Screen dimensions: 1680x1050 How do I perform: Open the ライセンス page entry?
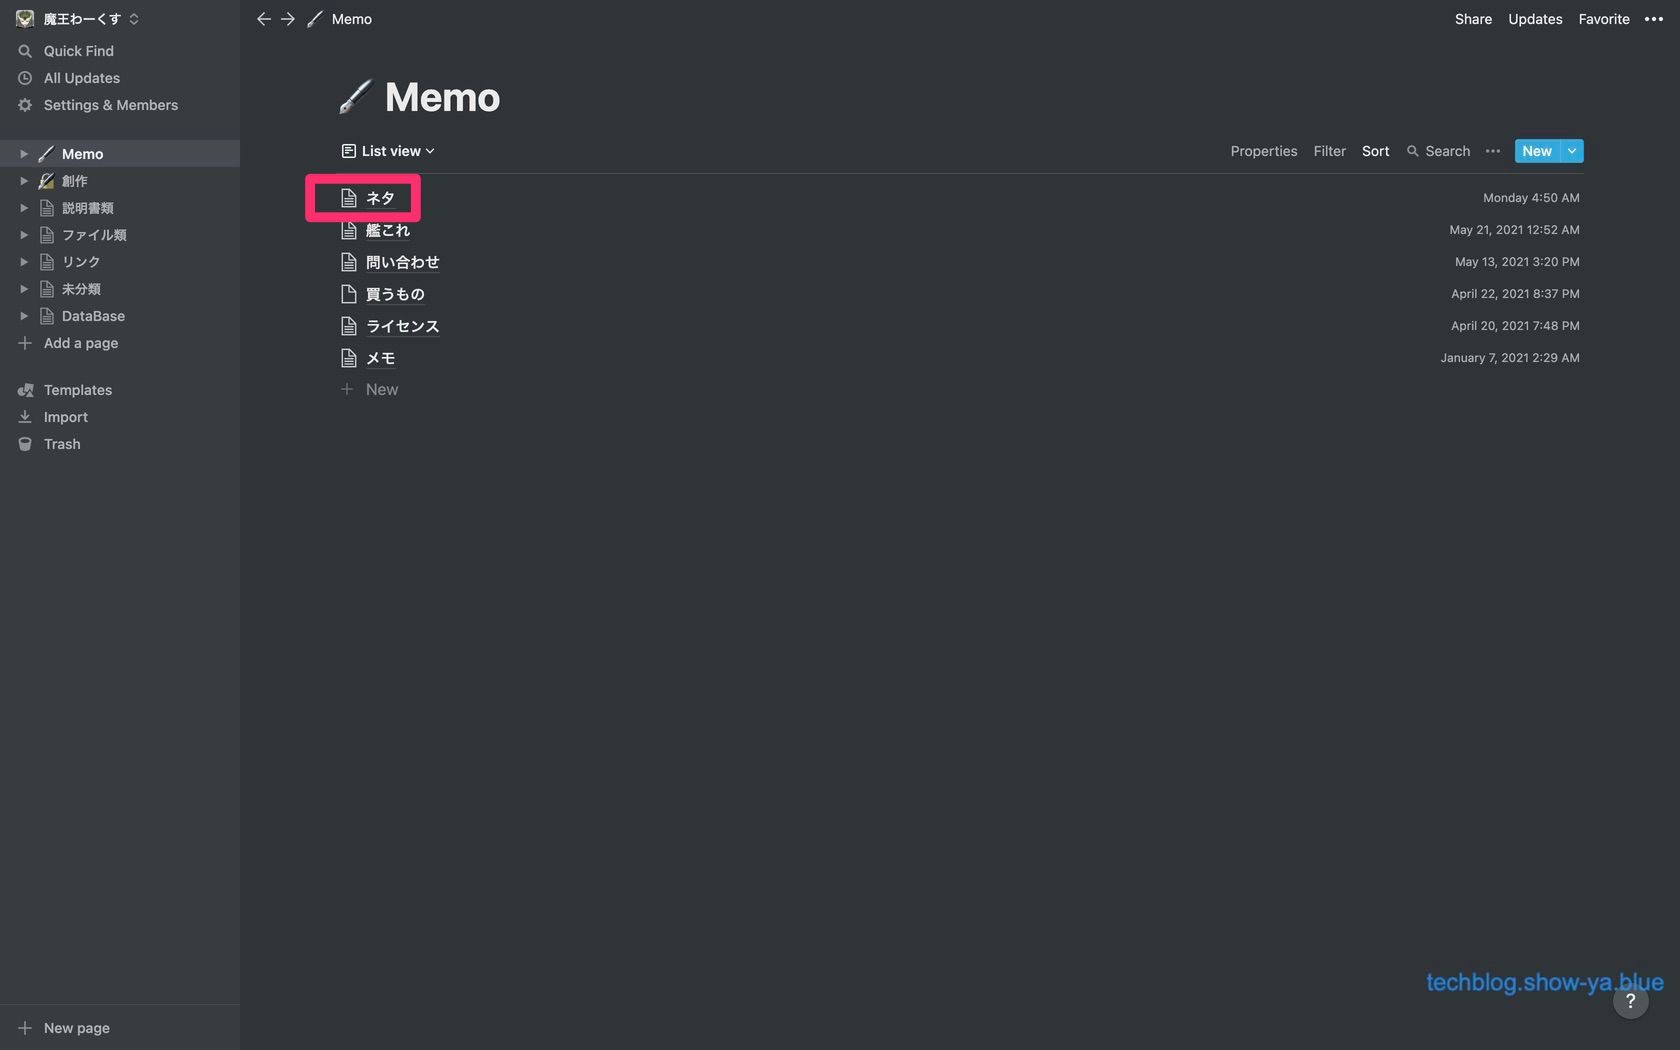(402, 326)
